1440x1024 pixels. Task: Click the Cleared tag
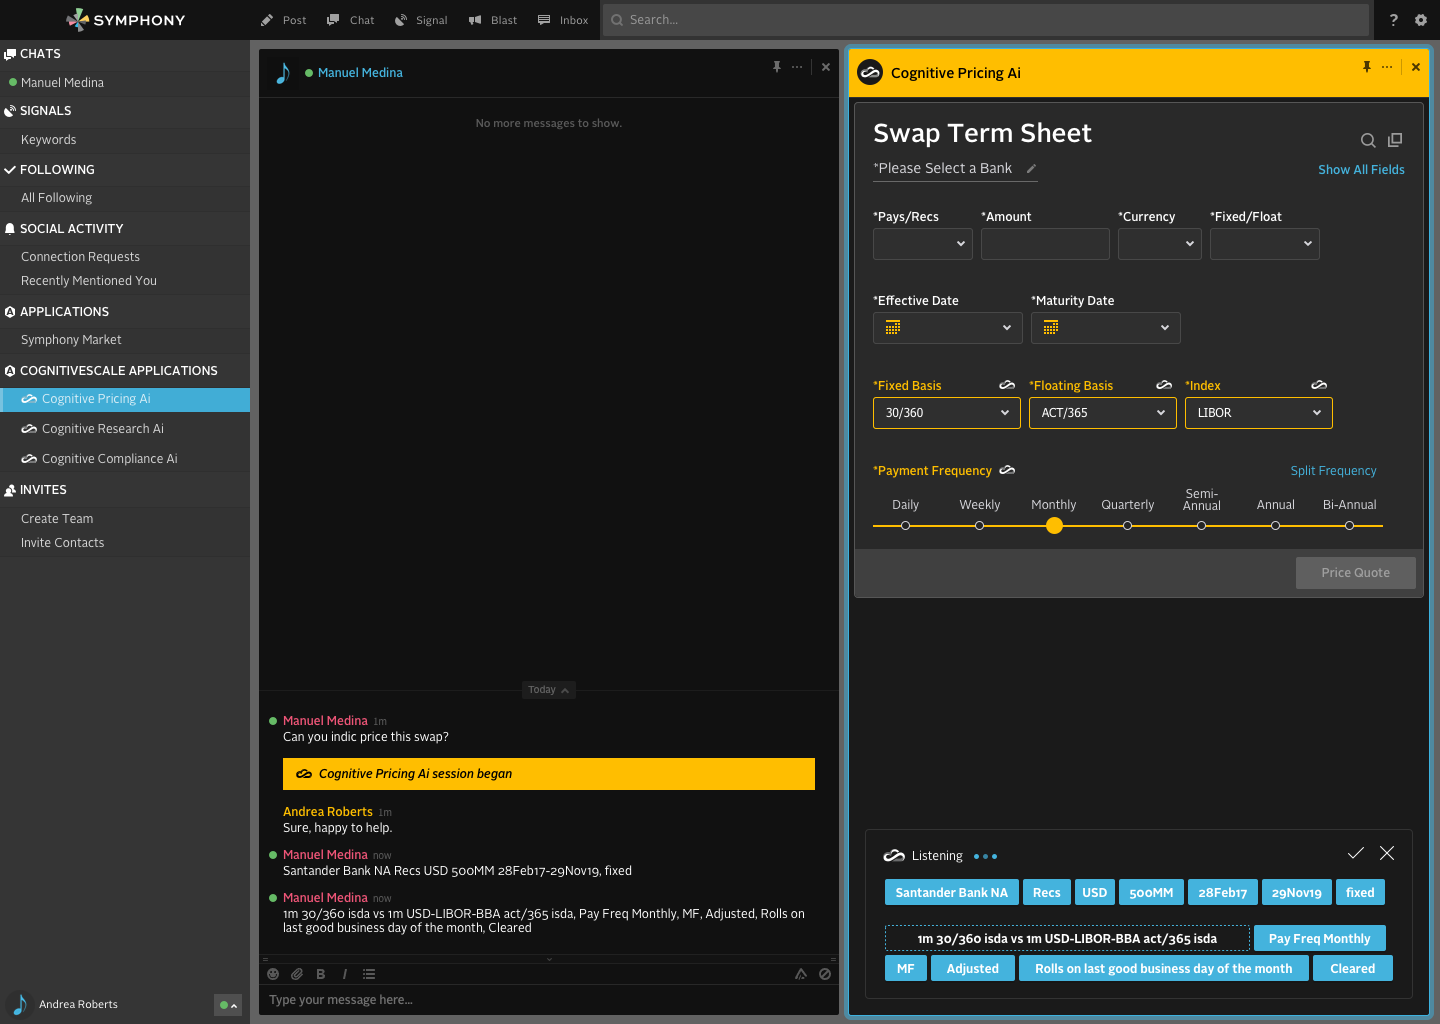(x=1353, y=969)
